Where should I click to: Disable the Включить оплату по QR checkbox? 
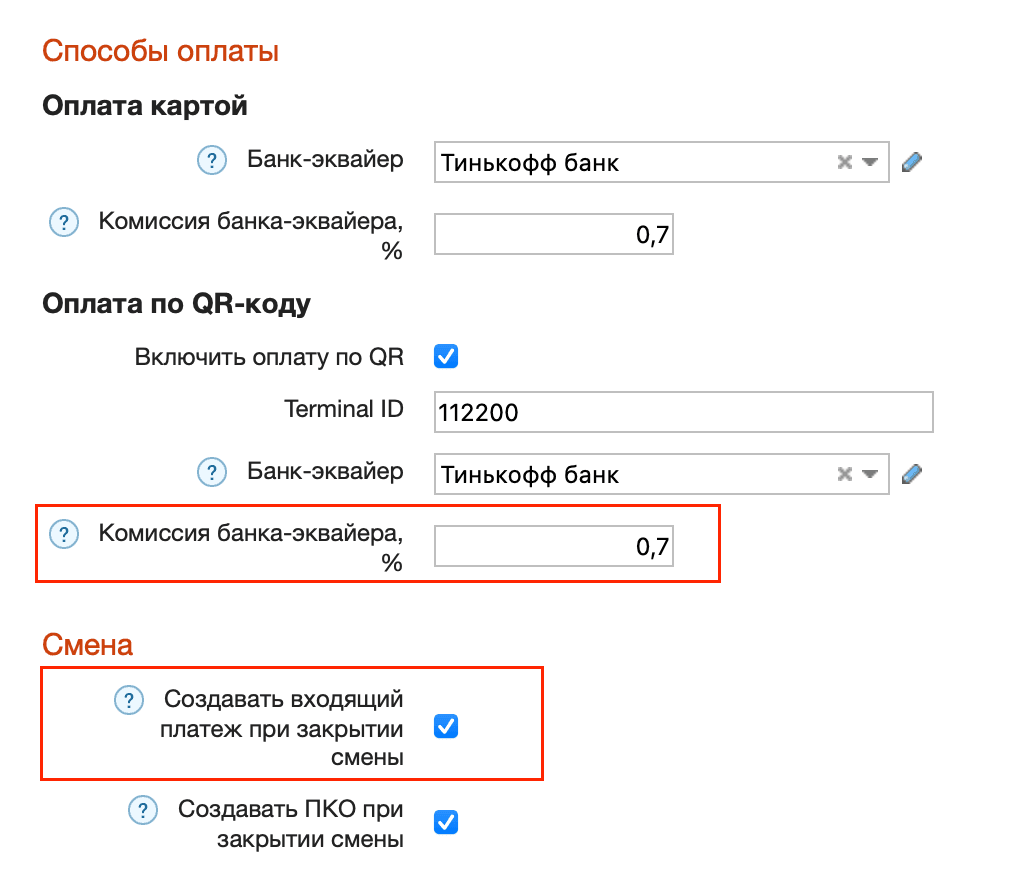pyautogui.click(x=445, y=356)
